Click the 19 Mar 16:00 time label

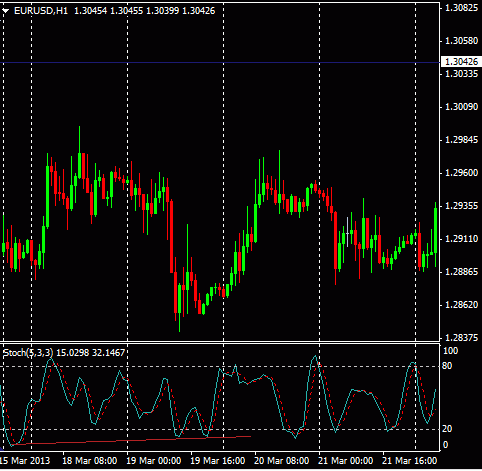[x=218, y=461]
